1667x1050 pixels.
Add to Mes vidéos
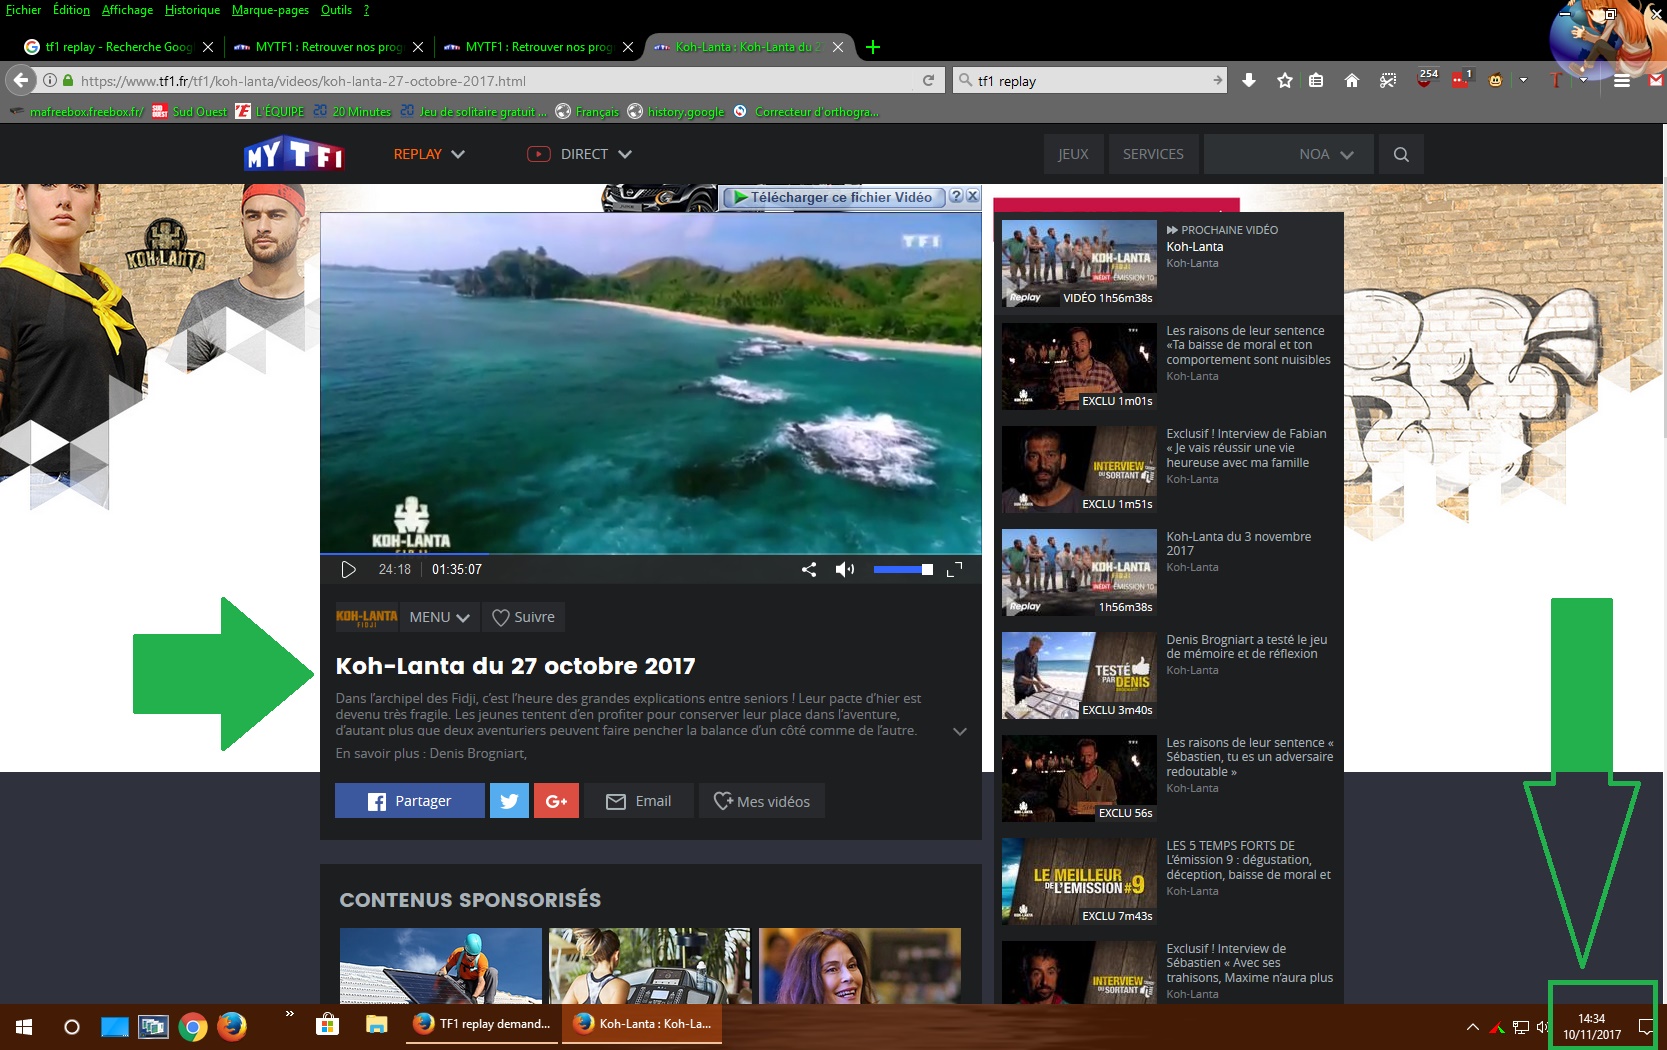[x=762, y=801]
